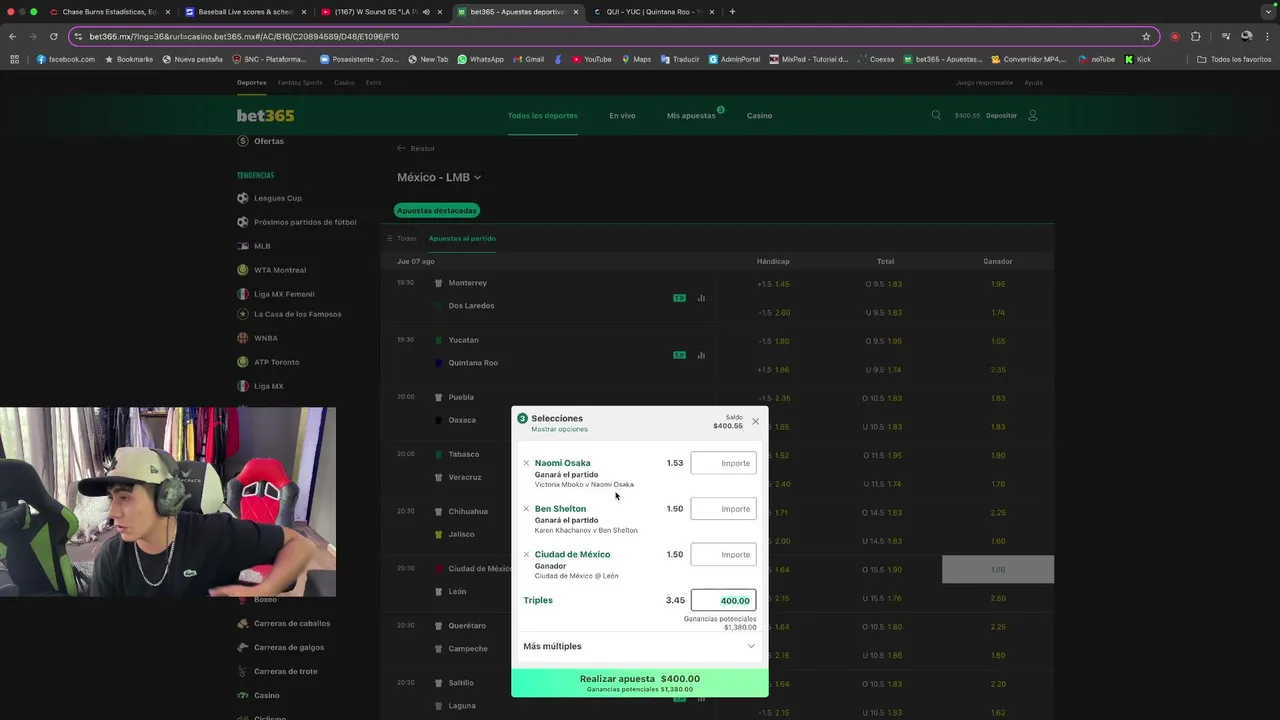Select Dos Laredos winner odds 1.74
This screenshot has height=720, width=1280.
tap(998, 313)
